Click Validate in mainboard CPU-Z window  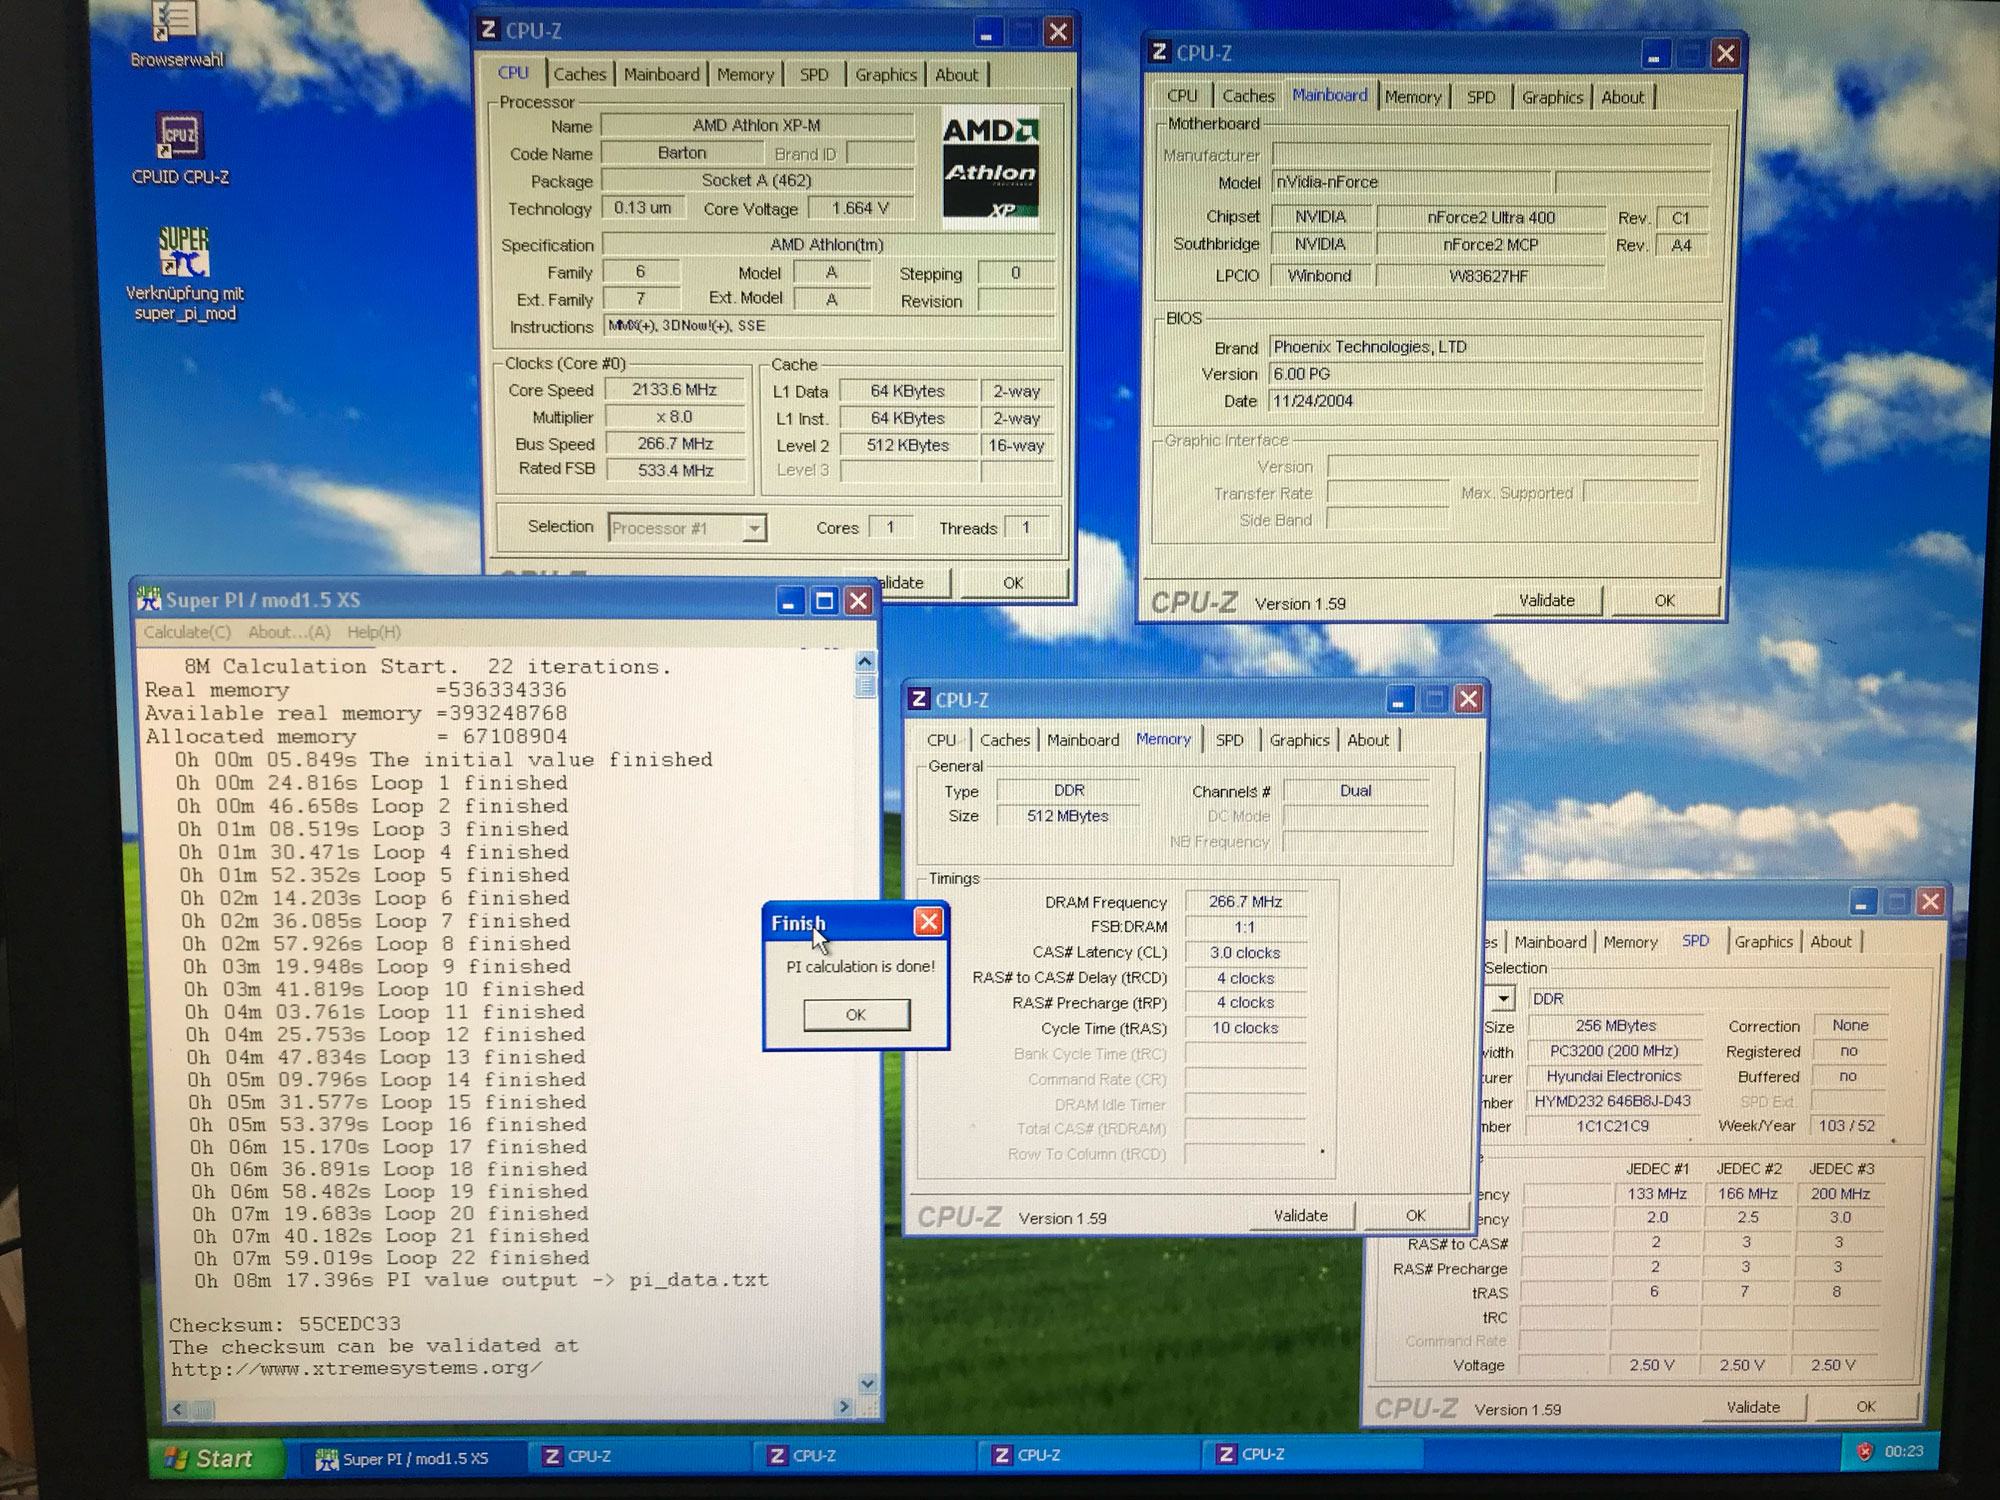click(x=1547, y=600)
